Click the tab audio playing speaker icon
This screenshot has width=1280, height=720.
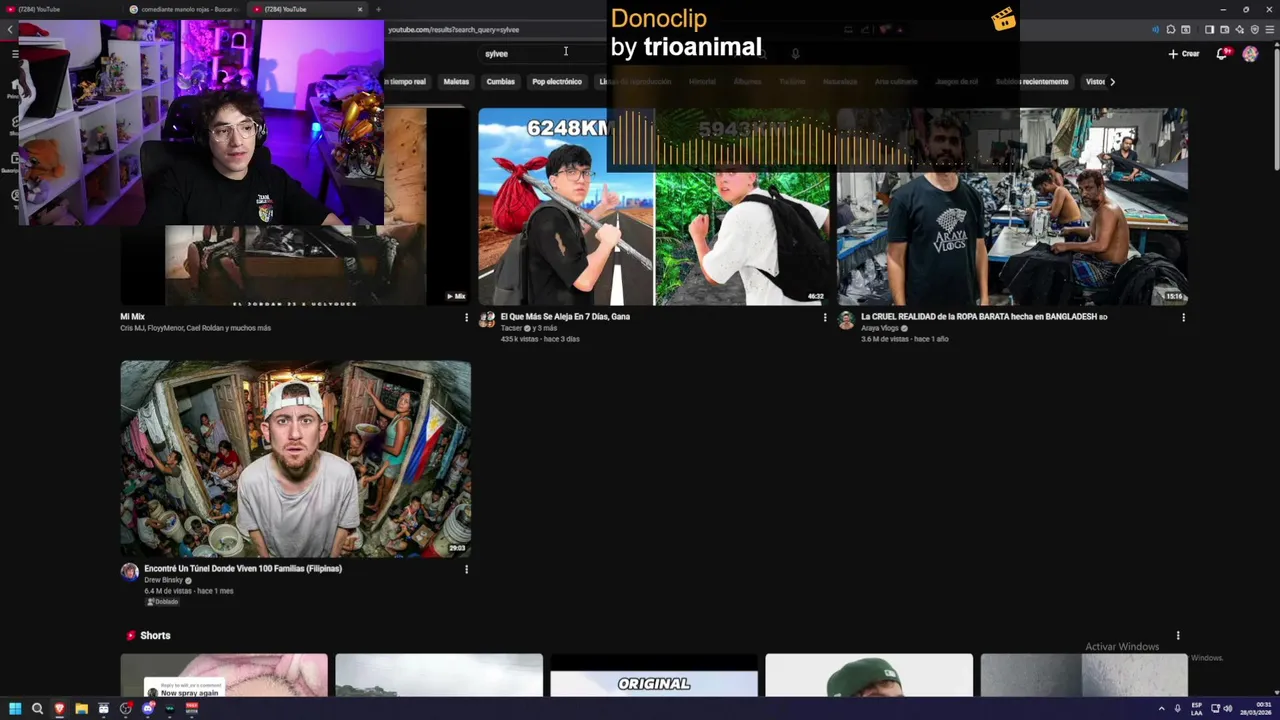click(1156, 30)
